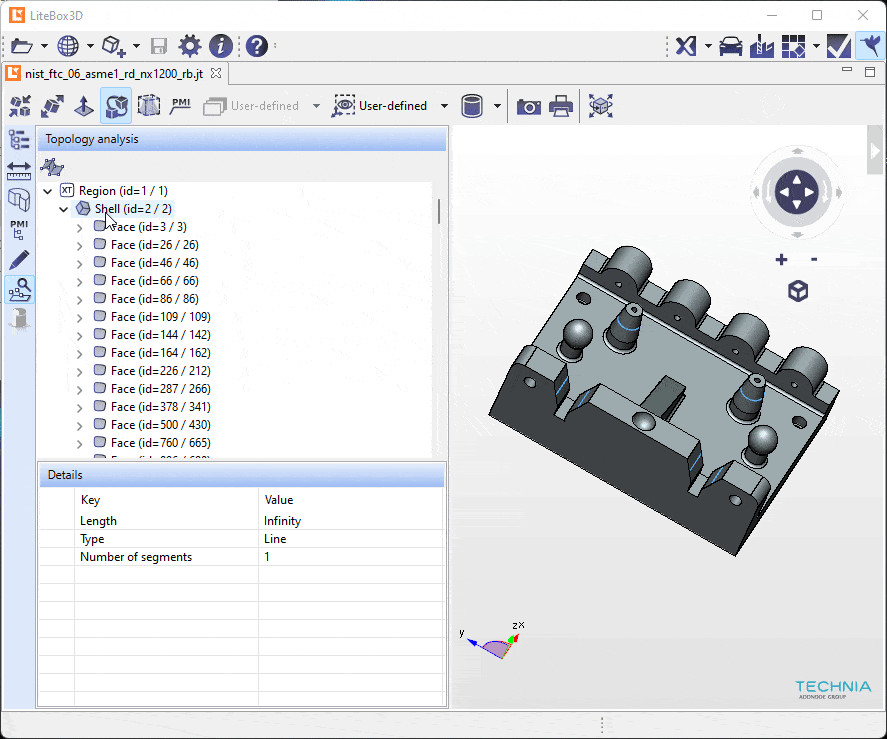Expand Face (id=3 / 3) node
Viewport: 887px width, 739px height.
tap(80, 227)
